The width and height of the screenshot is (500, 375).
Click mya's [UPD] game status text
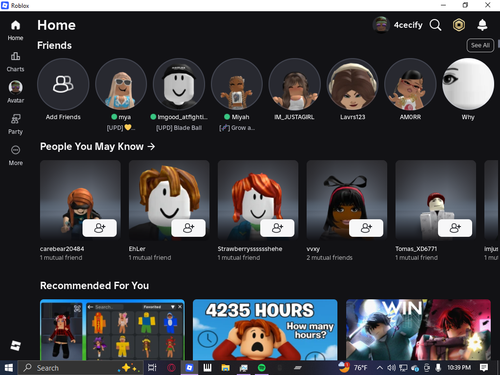pos(121,128)
